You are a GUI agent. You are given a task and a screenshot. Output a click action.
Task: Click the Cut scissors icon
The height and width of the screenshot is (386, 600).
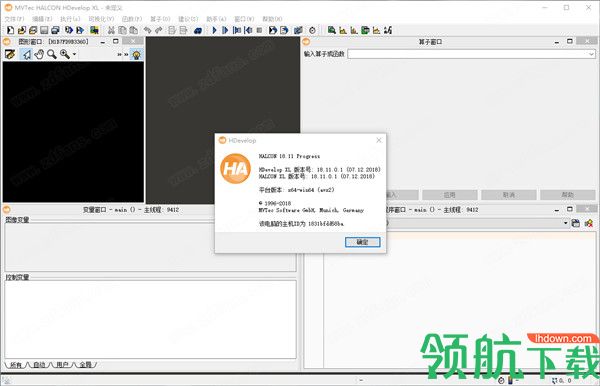[x=111, y=30]
